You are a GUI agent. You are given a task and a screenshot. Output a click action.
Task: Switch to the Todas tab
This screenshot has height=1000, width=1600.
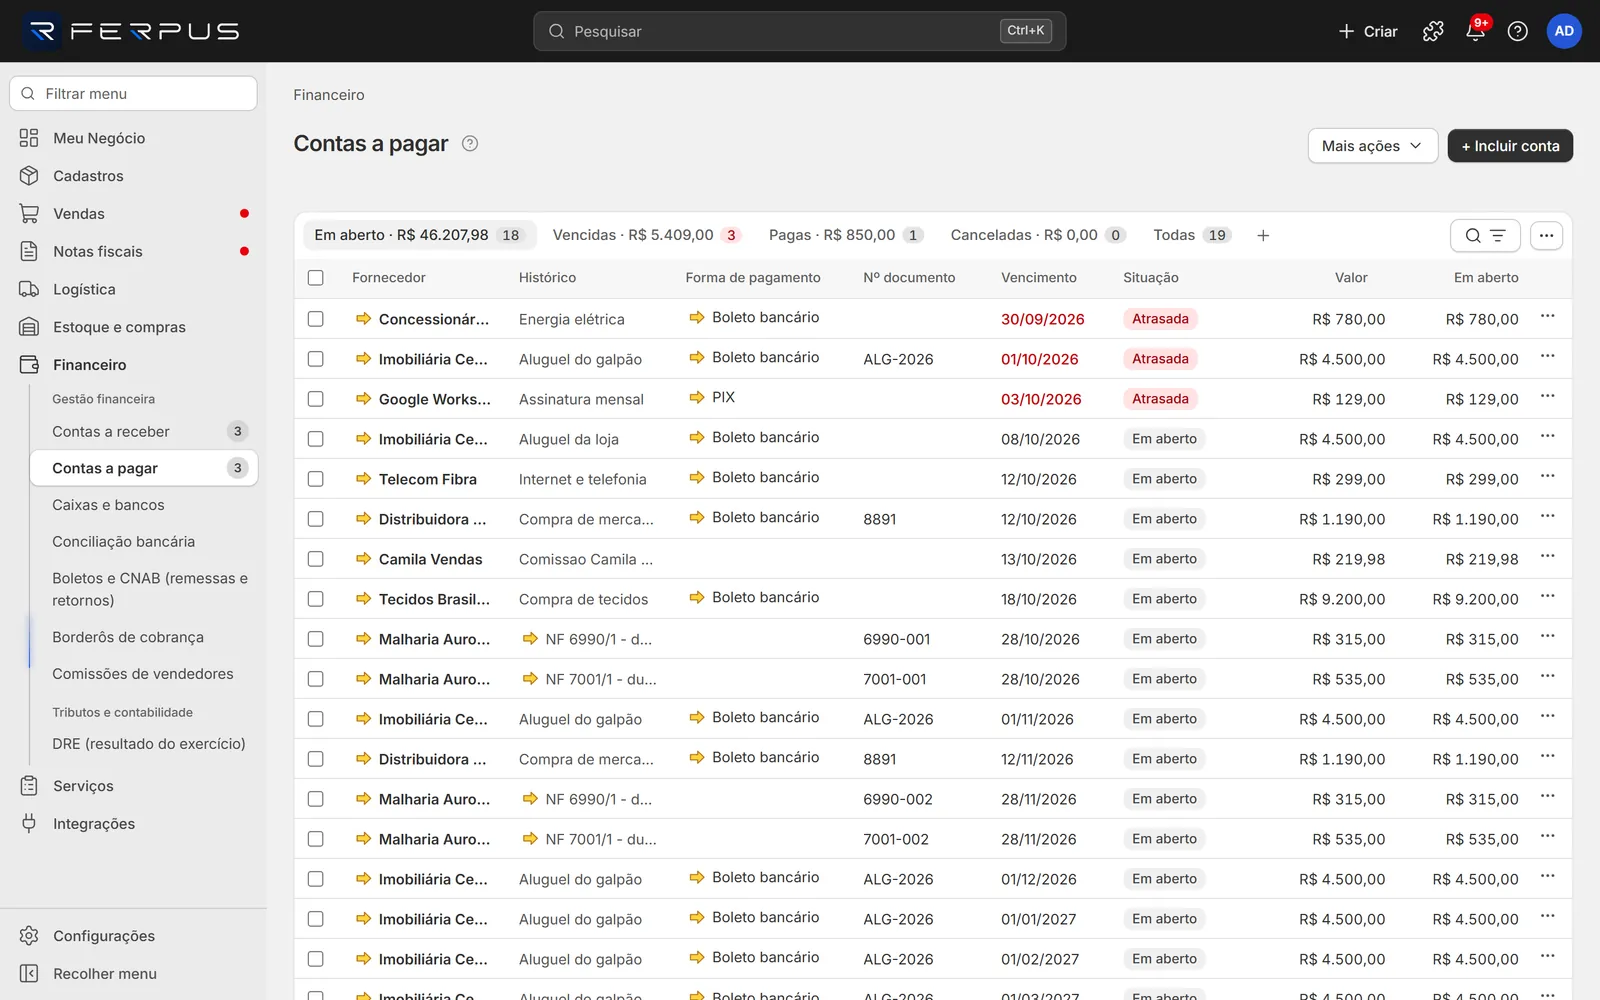coord(1191,235)
